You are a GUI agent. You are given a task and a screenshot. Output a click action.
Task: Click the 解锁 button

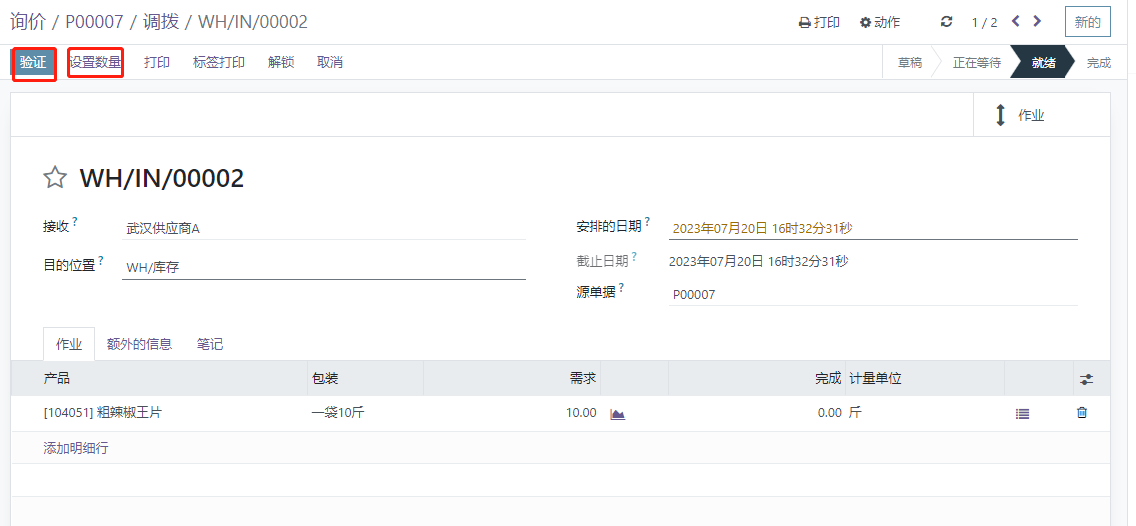point(281,62)
